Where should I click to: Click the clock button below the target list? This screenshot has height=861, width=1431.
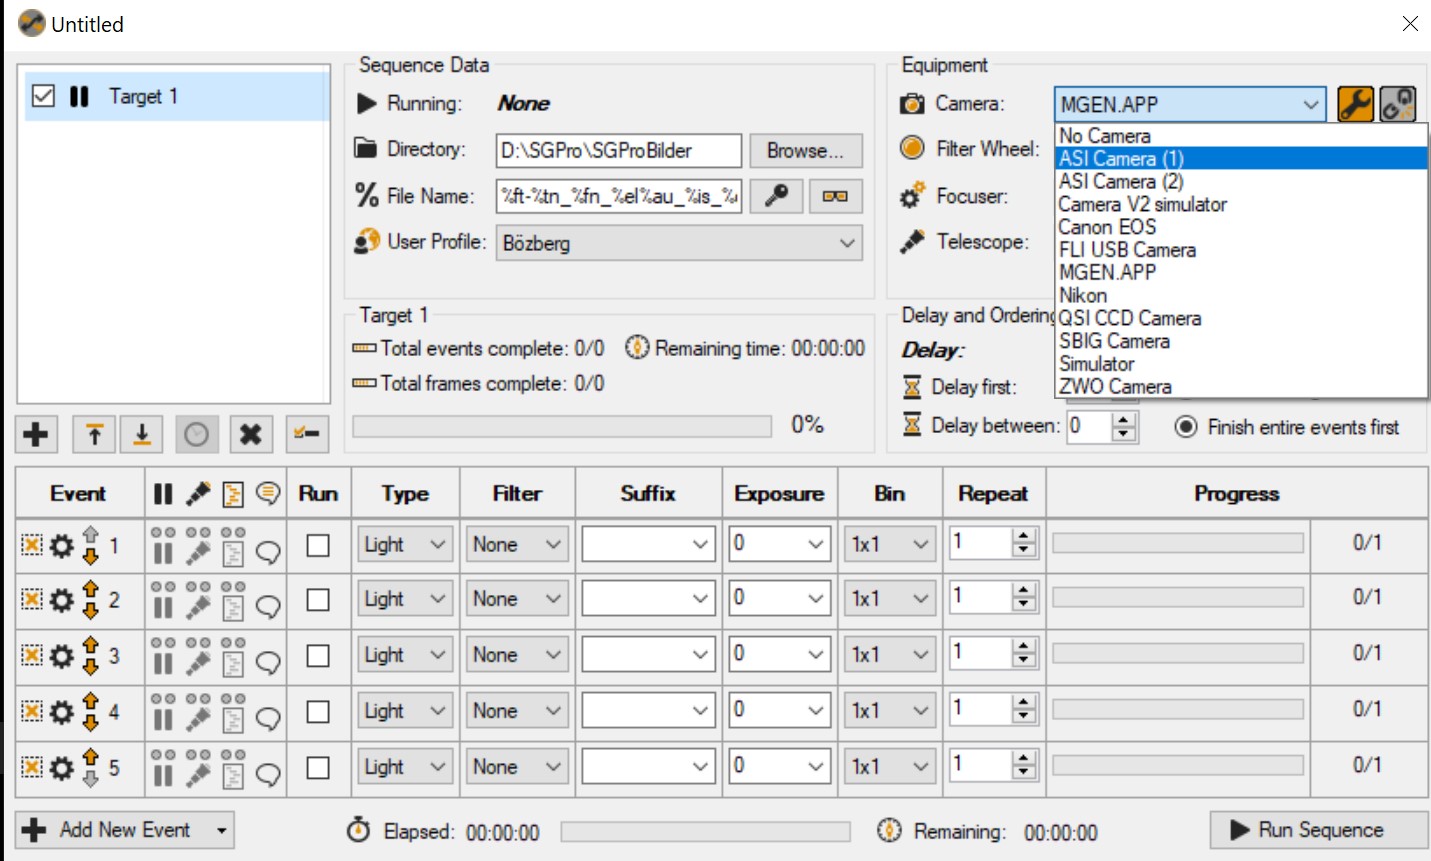coord(197,434)
